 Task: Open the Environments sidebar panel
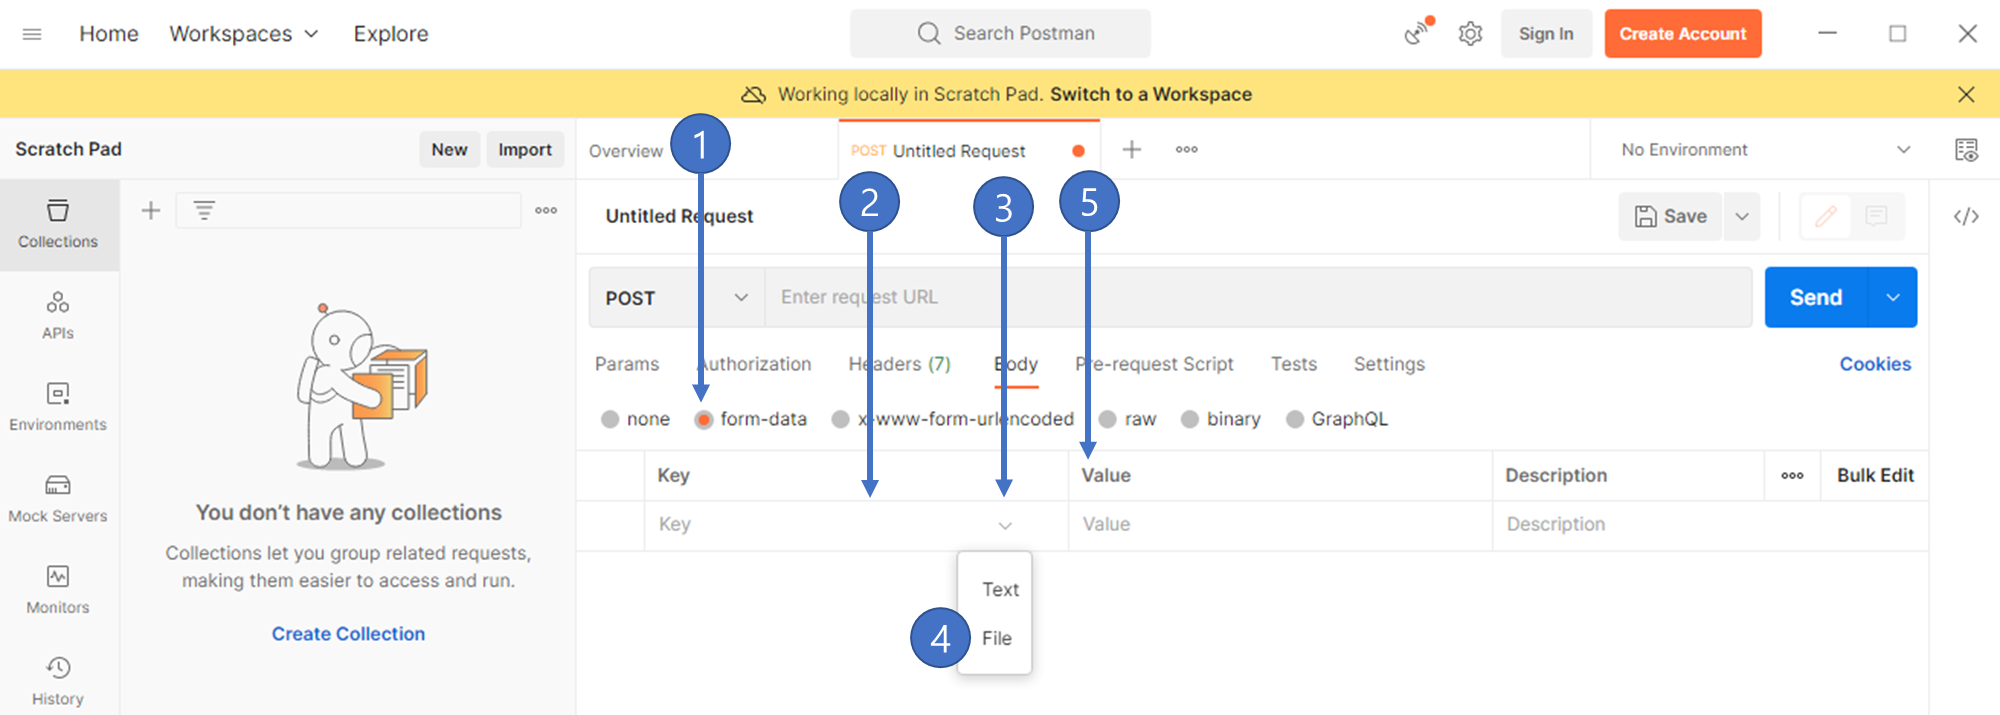(58, 407)
